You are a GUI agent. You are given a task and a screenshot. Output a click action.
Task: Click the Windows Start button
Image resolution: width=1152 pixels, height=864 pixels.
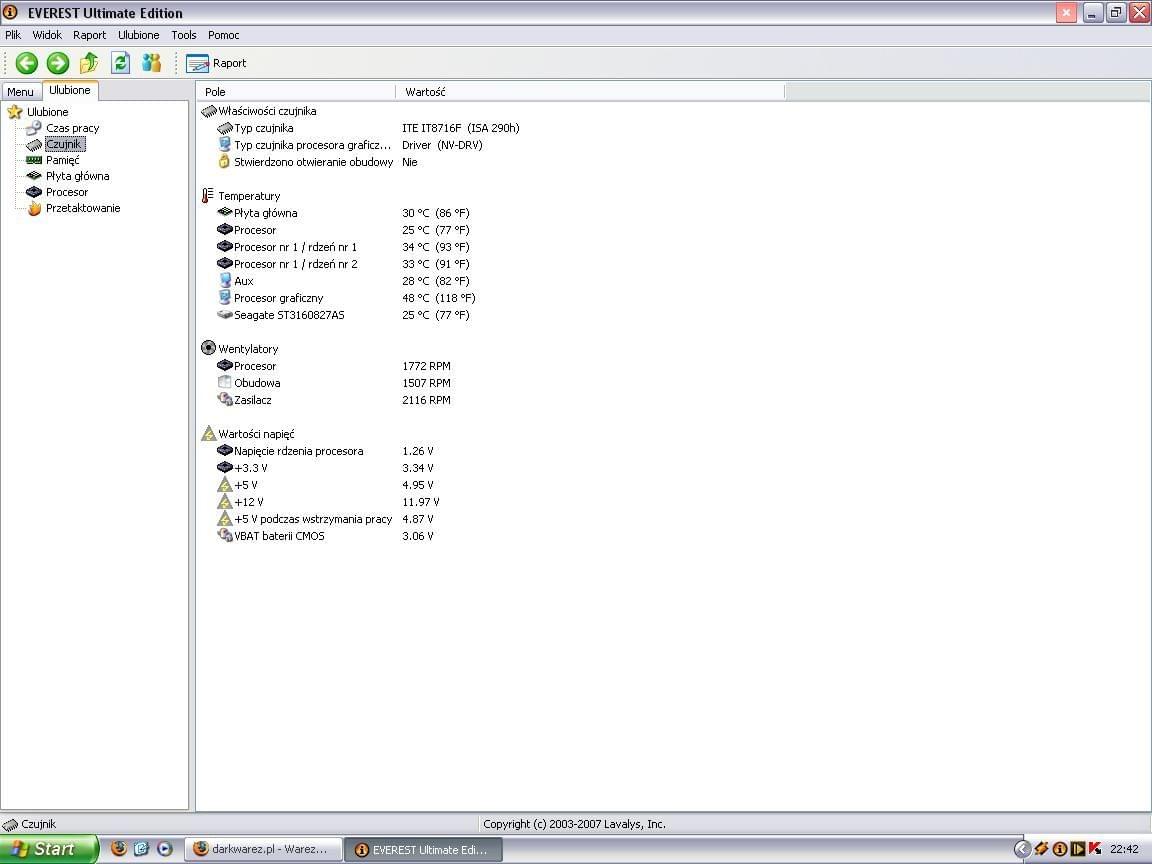48,849
